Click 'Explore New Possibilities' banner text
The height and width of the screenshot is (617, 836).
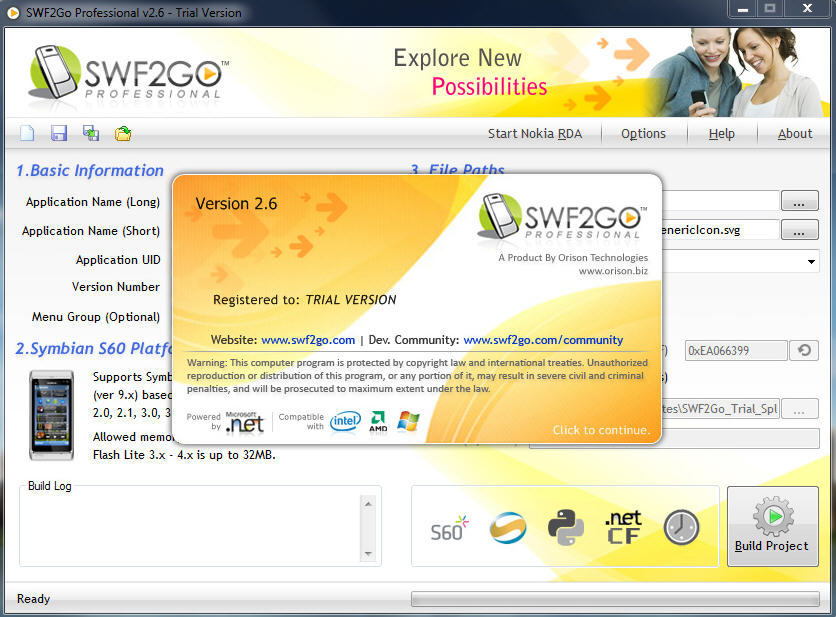pyautogui.click(x=470, y=72)
